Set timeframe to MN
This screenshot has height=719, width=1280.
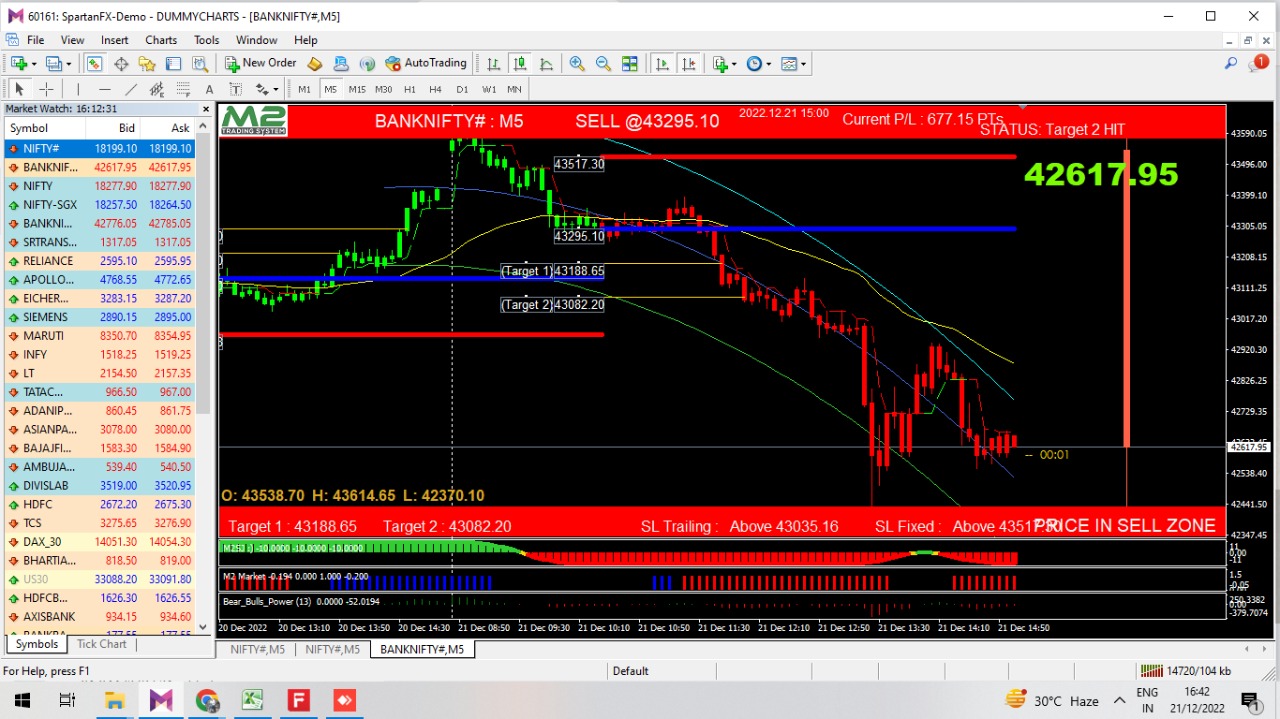[514, 89]
